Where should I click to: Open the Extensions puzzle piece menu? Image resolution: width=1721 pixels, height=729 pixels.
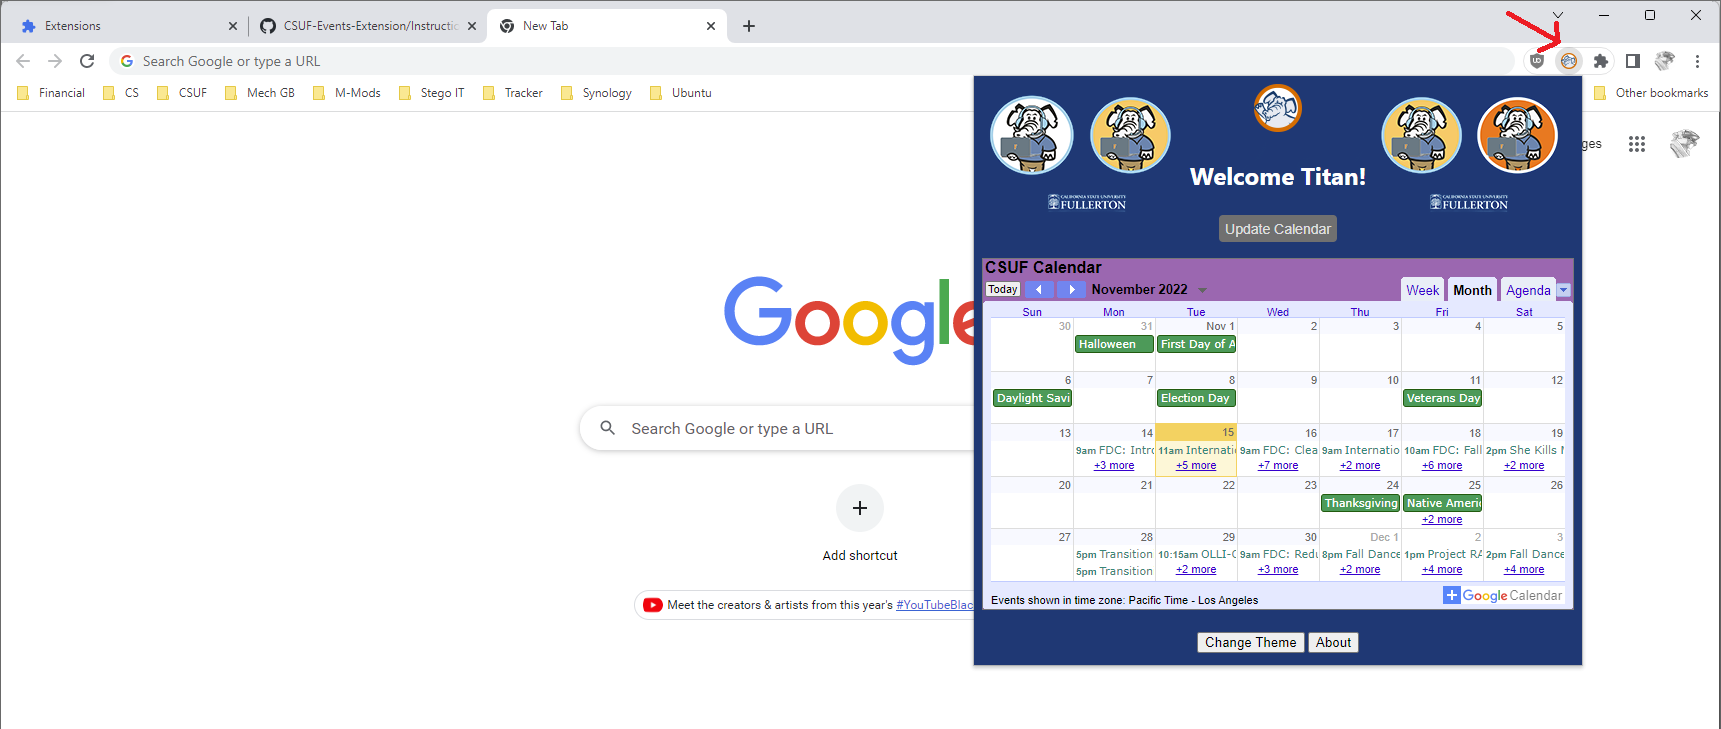tap(1601, 61)
